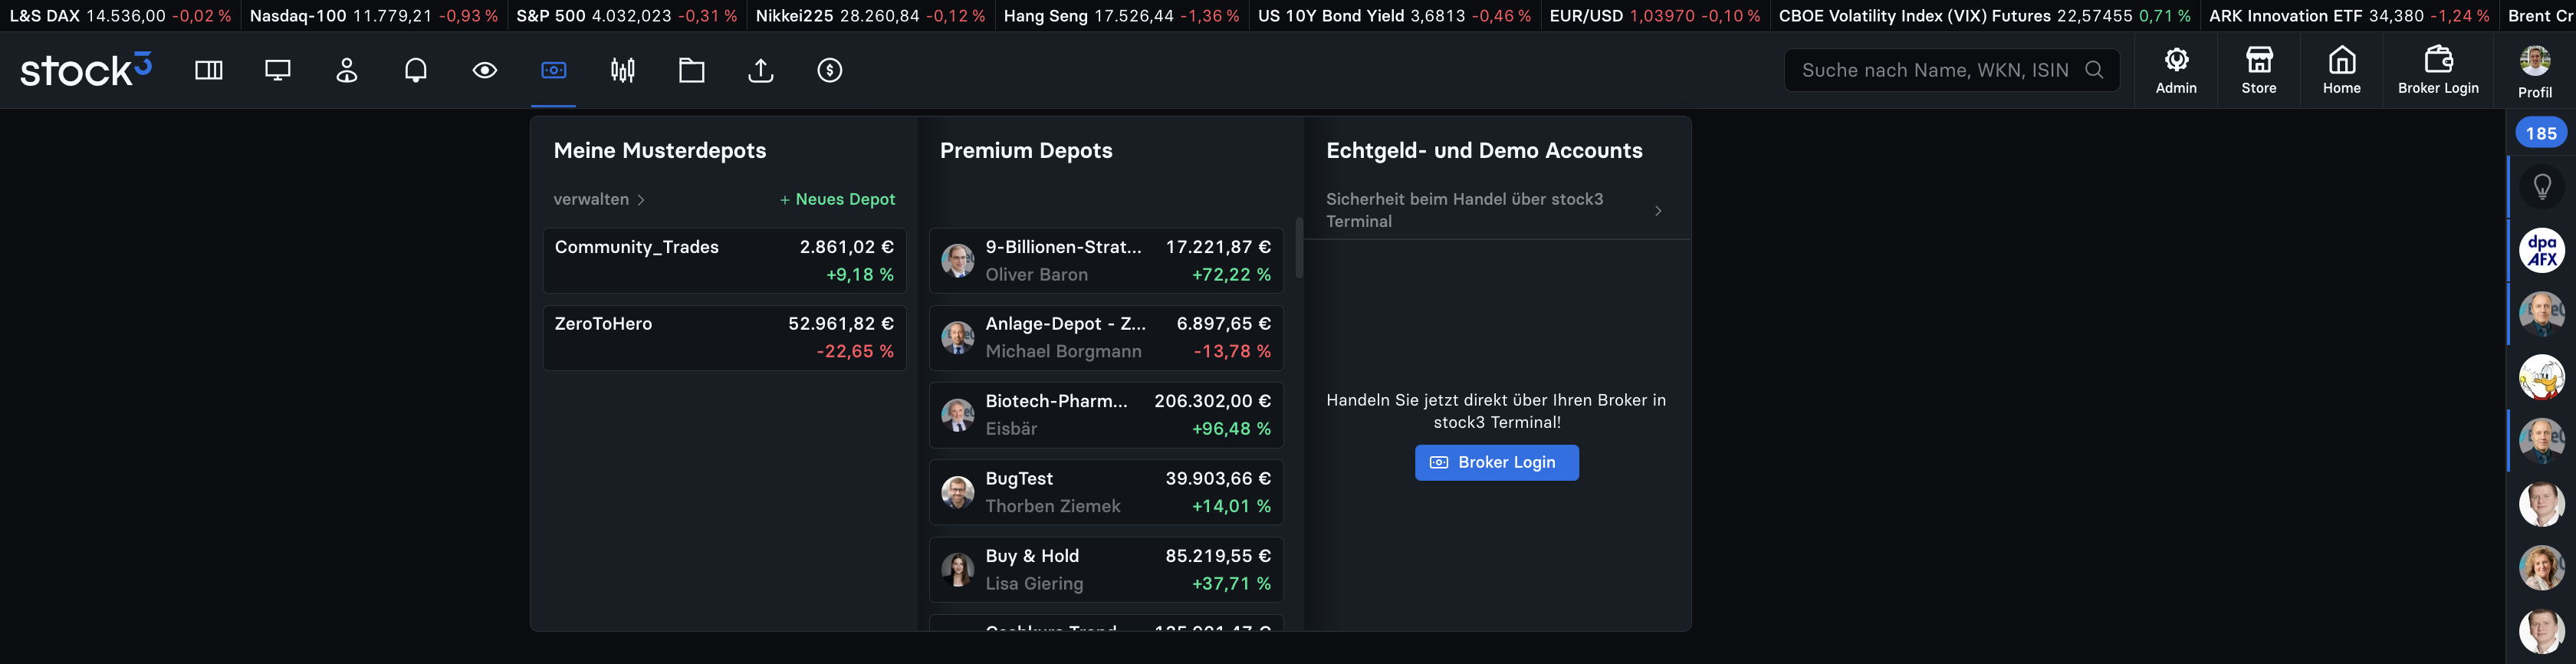This screenshot has height=664, width=2576.
Task: Open S&P 500 ticker quote
Action: 627,16
